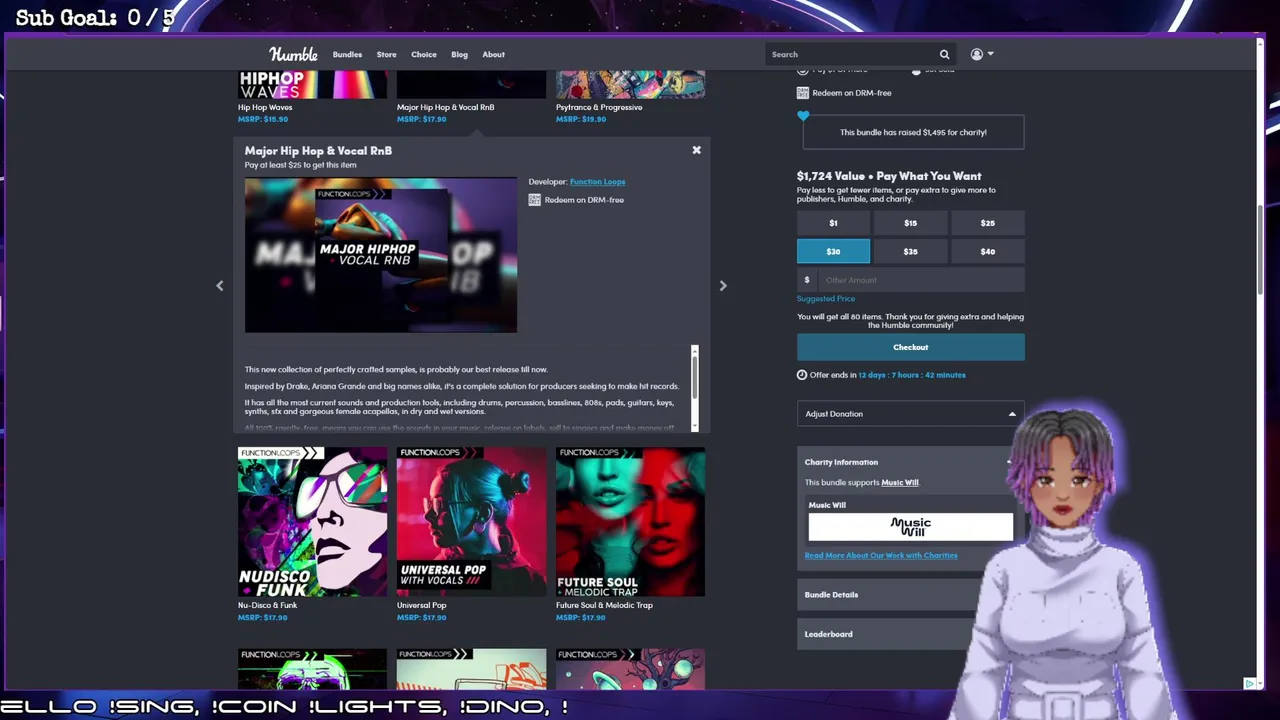Select the $15 price tier
1280x720 pixels.
coord(910,223)
